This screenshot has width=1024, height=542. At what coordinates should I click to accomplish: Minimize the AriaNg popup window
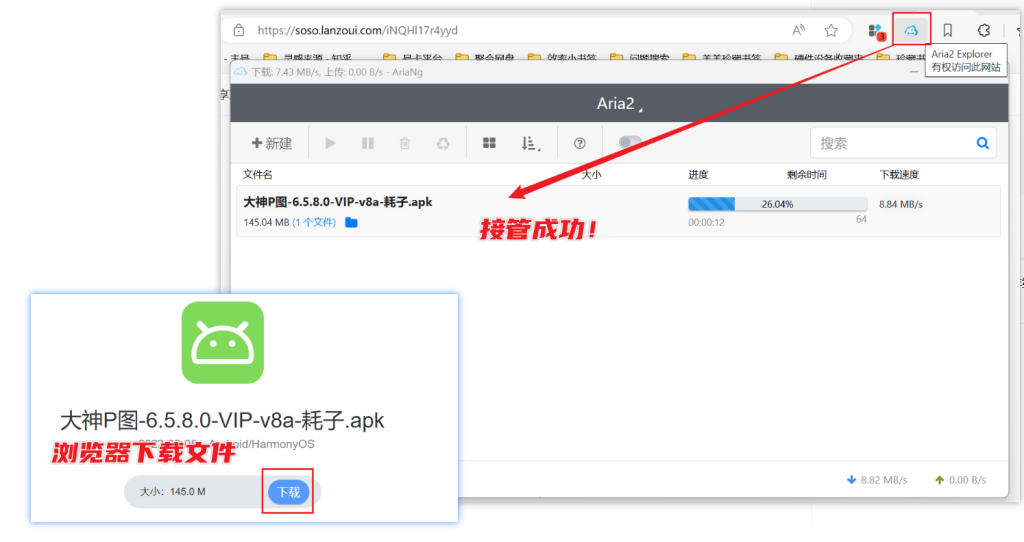point(914,72)
